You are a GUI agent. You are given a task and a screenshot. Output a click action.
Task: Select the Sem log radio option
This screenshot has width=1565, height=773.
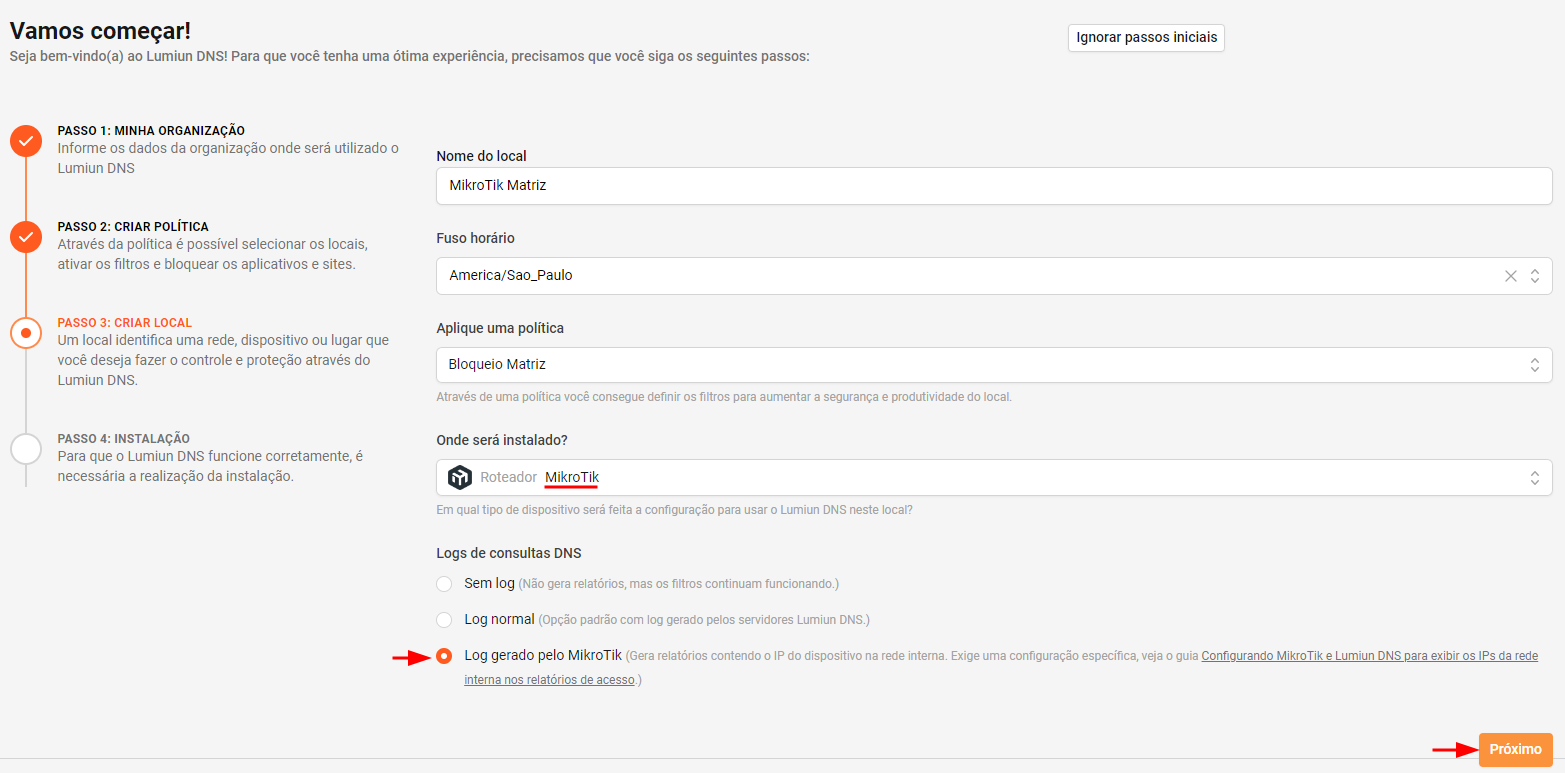[444, 584]
